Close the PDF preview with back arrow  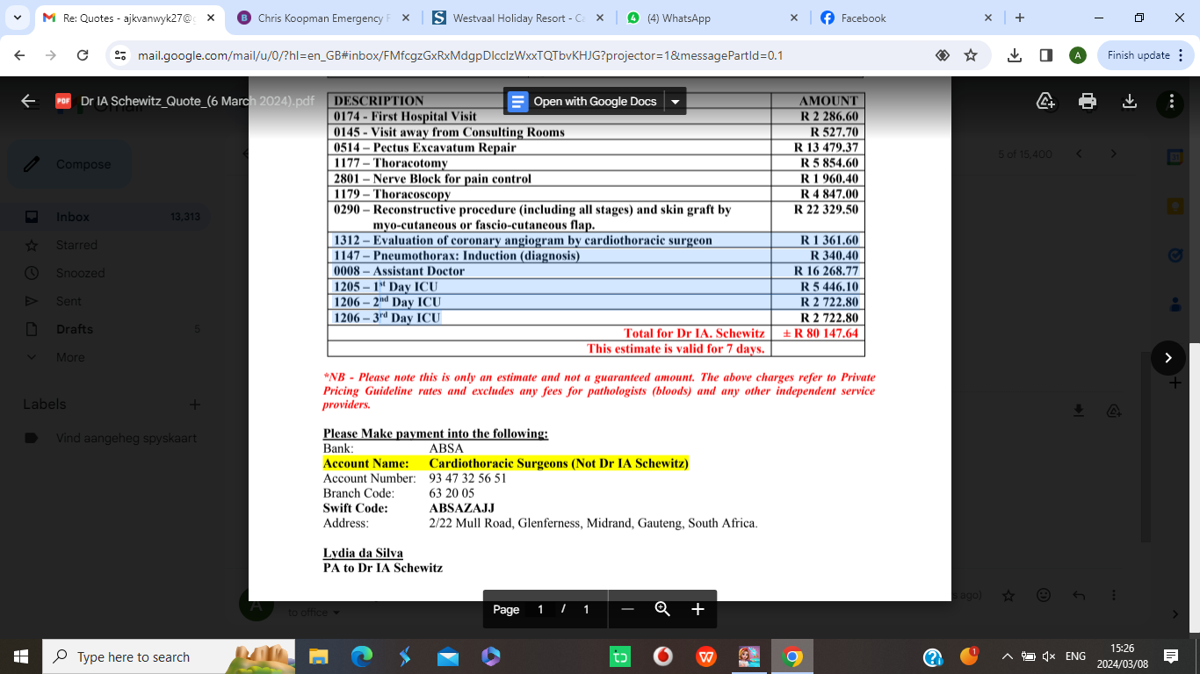(29, 101)
